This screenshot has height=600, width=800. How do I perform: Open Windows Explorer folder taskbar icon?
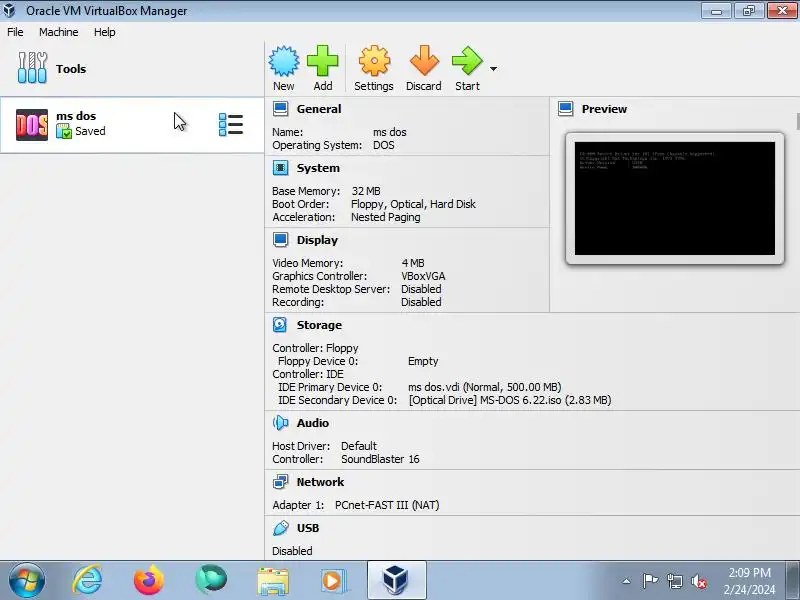pyautogui.click(x=273, y=581)
